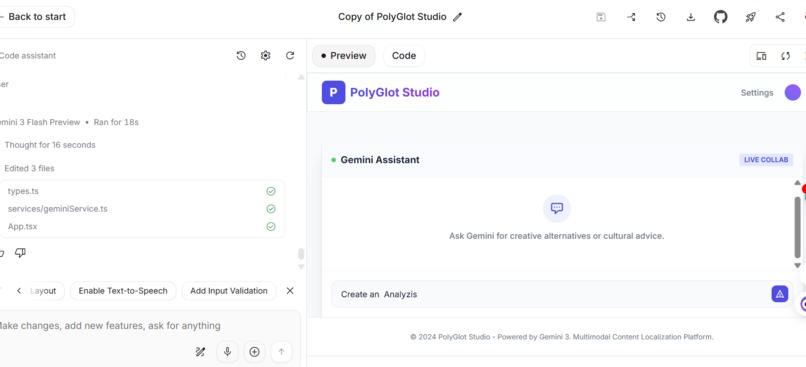The height and width of the screenshot is (367, 806).
Task: Click the 'Code assistant' panel label
Action: point(28,56)
